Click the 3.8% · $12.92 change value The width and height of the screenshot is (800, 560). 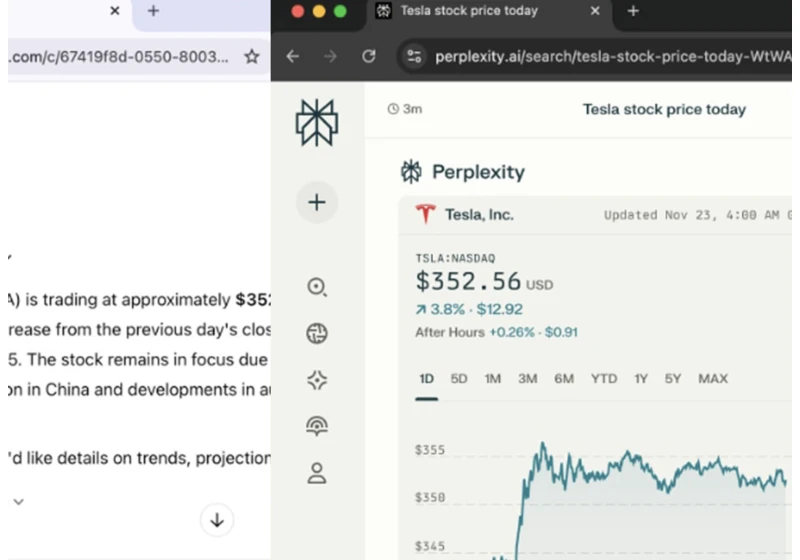(469, 309)
